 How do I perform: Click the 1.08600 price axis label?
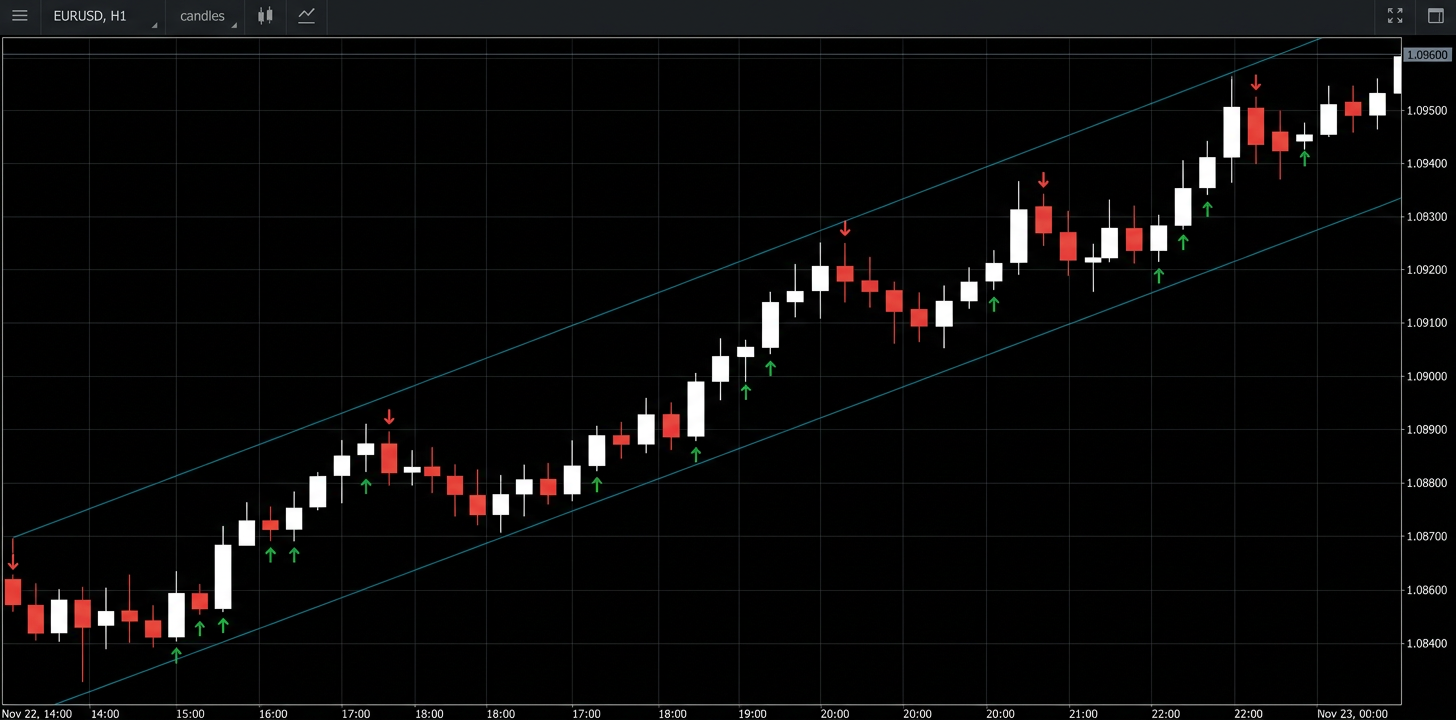coord(1428,590)
